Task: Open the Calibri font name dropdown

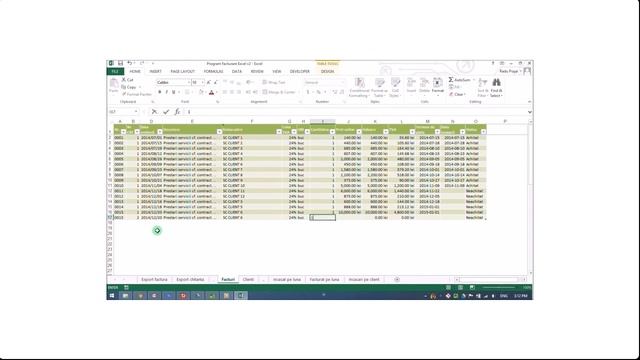Action: pos(189,82)
